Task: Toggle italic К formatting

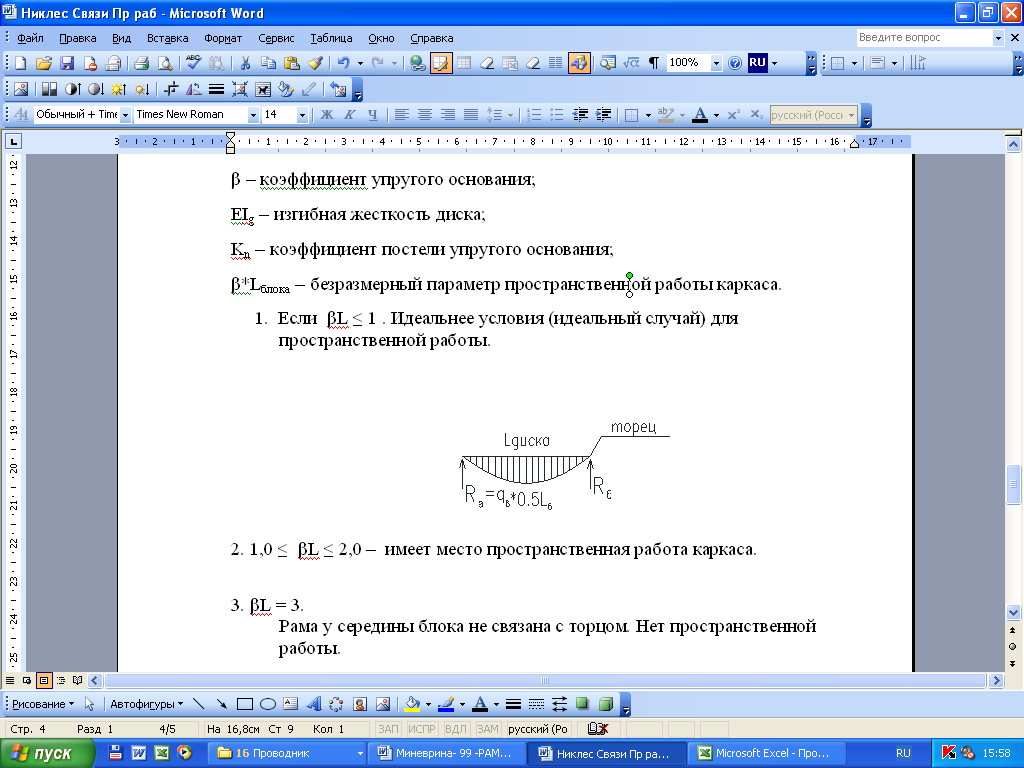Action: point(349,115)
